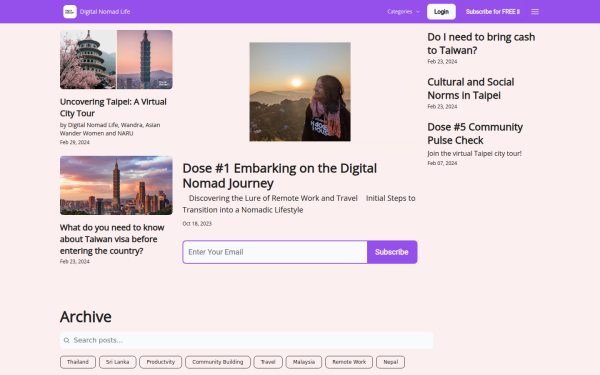
Task: Open the Taiwan visa article title
Action: [x=112, y=239]
